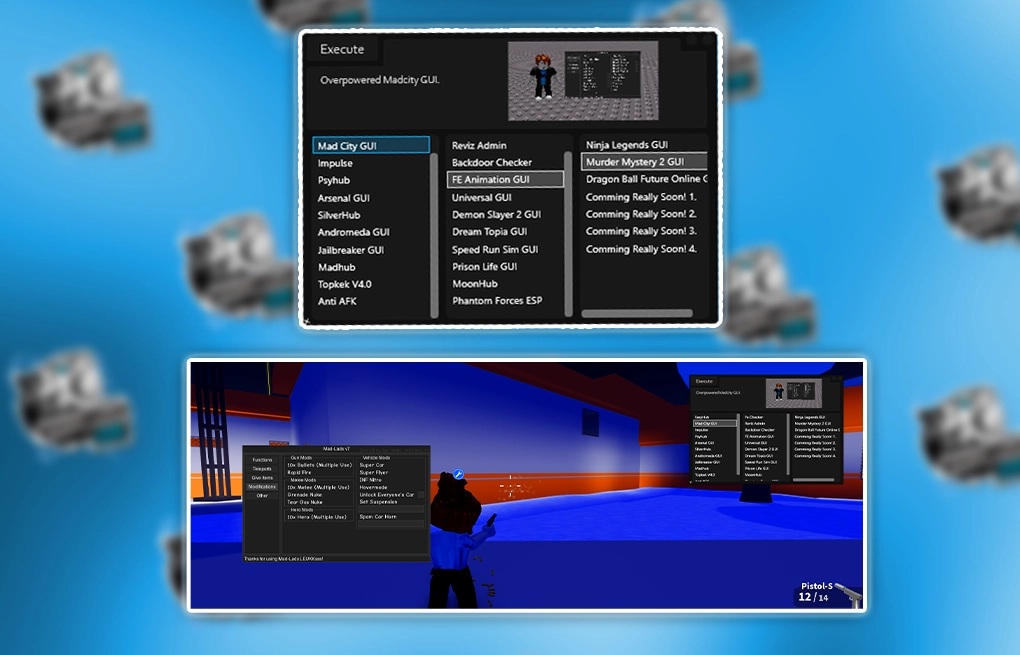Viewport: 1020px width, 655px height.
Task: Click the input field below Set Suspension
Action: coord(391,509)
